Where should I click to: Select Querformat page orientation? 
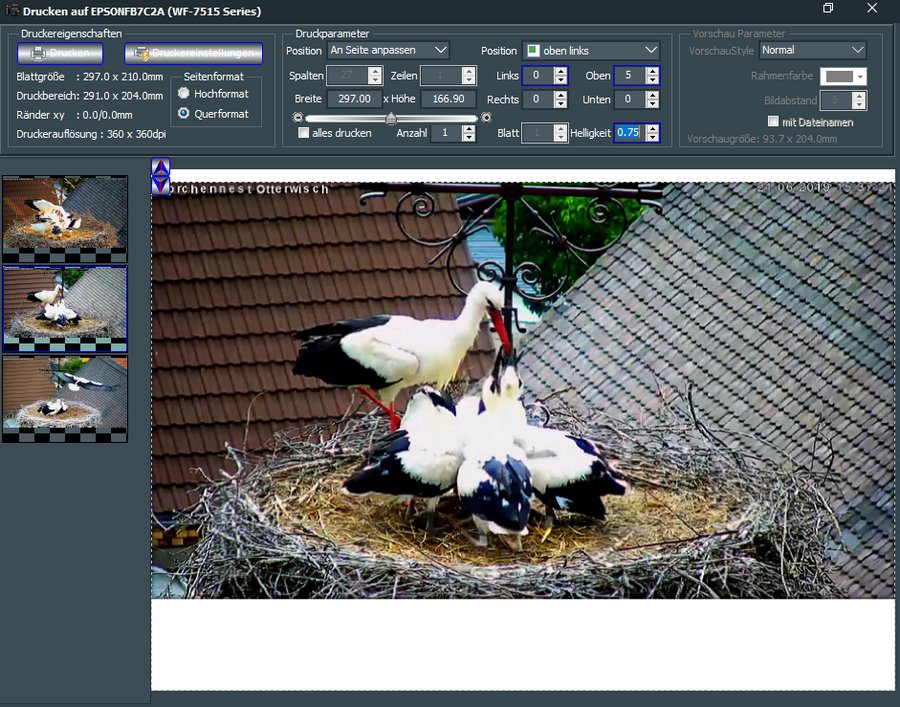tap(183, 114)
